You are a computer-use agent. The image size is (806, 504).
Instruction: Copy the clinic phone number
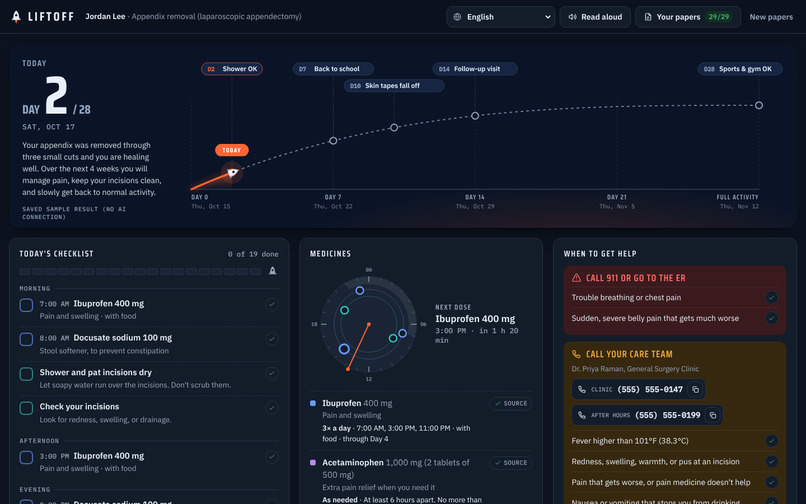tap(695, 389)
